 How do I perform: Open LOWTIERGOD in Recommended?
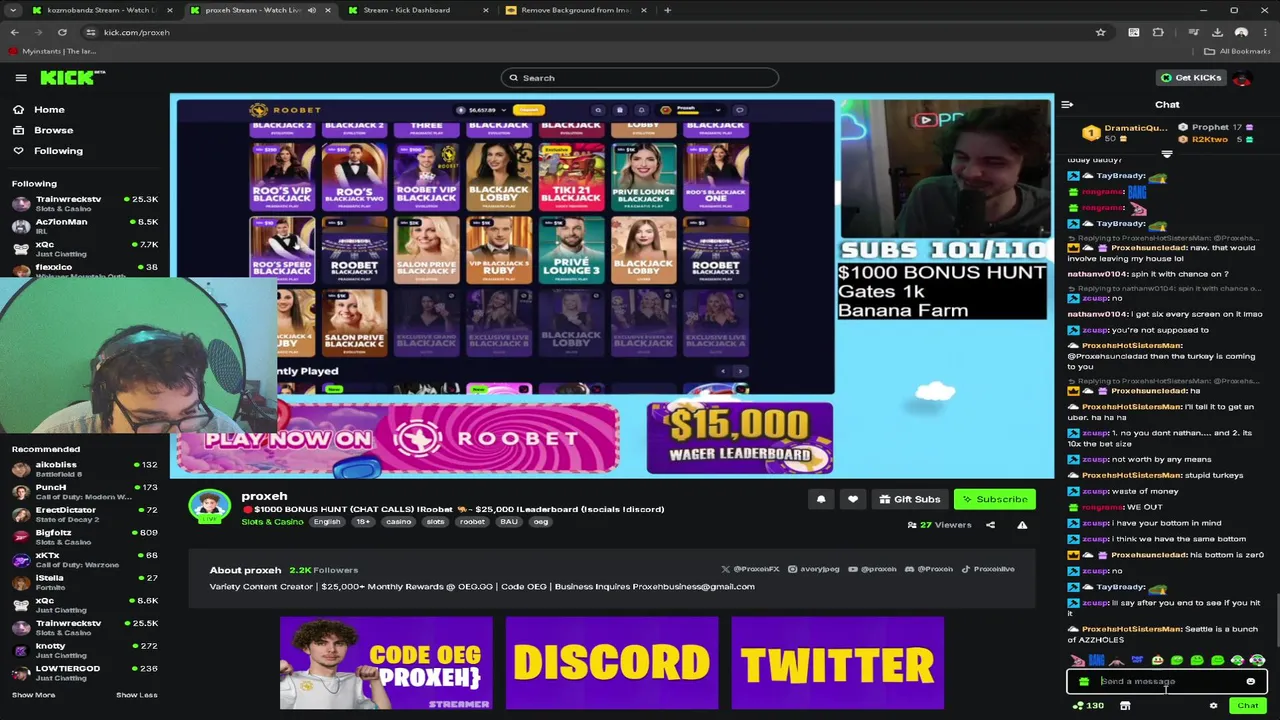(x=85, y=672)
